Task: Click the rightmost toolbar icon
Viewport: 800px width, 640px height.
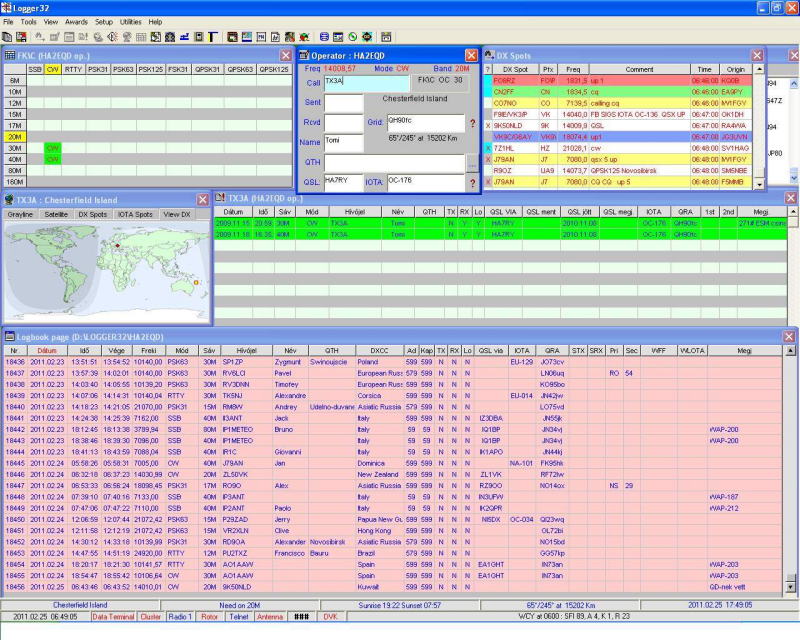Action: pyautogui.click(x=386, y=37)
